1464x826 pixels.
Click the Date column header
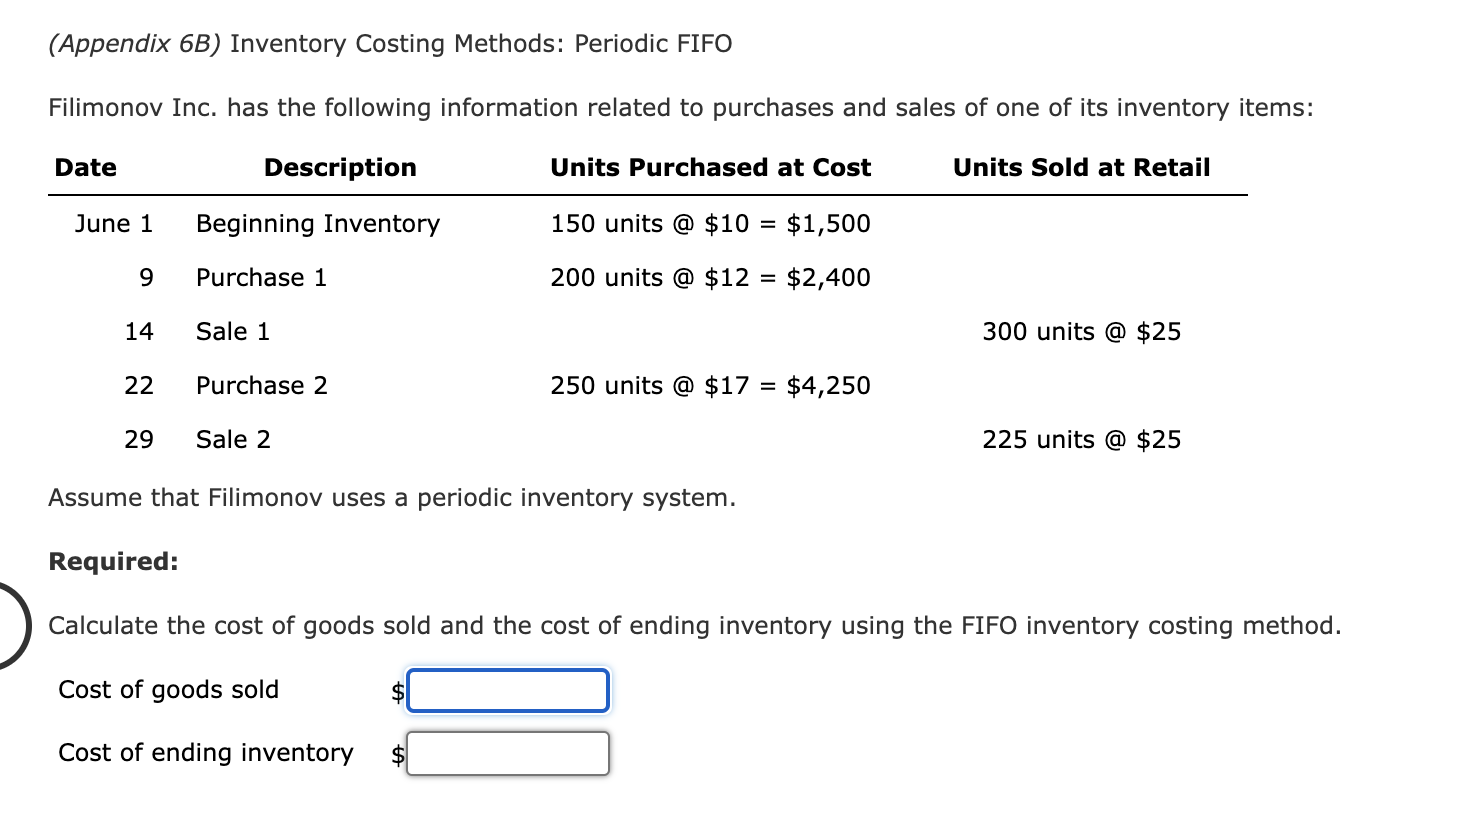click(x=84, y=167)
